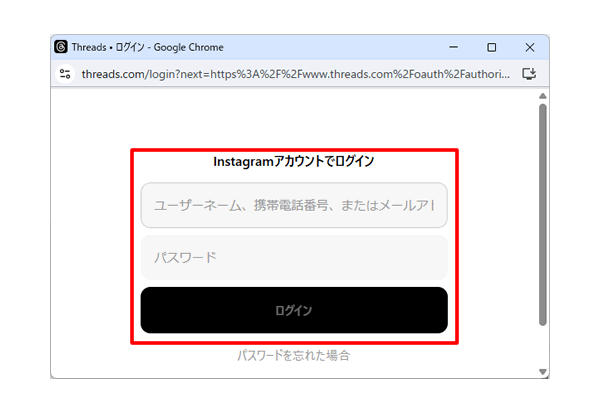
Task: Click the install app icon in address bar
Action: tap(529, 74)
